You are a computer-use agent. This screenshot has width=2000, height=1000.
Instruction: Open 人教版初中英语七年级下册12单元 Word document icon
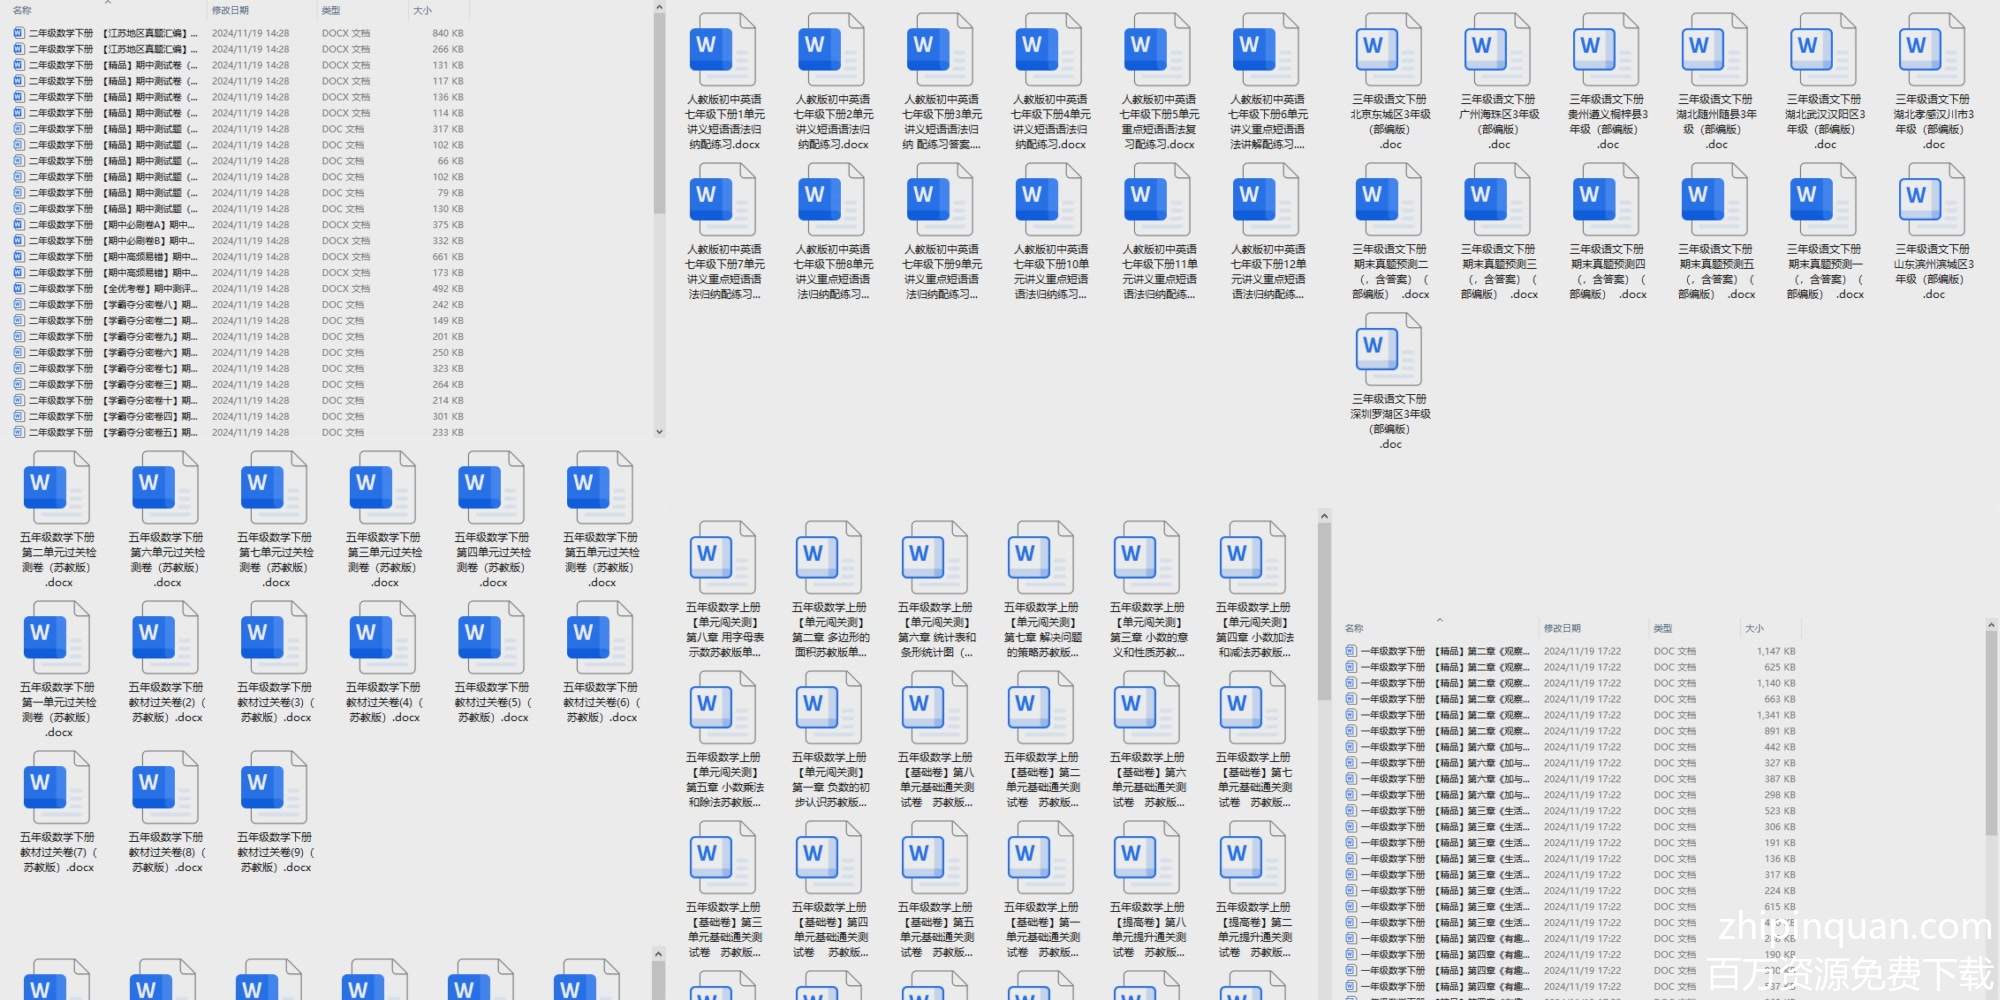[x=1266, y=200]
